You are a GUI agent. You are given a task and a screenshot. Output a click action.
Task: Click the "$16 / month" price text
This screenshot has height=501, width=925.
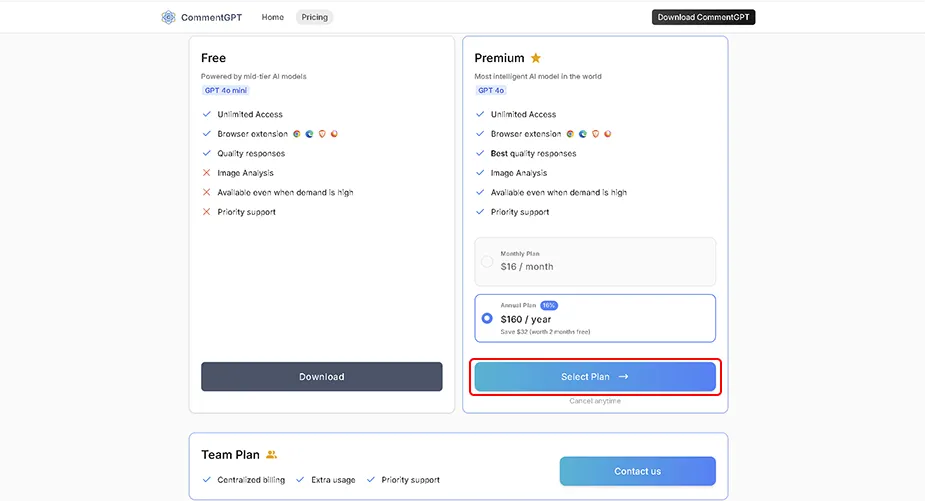click(527, 267)
